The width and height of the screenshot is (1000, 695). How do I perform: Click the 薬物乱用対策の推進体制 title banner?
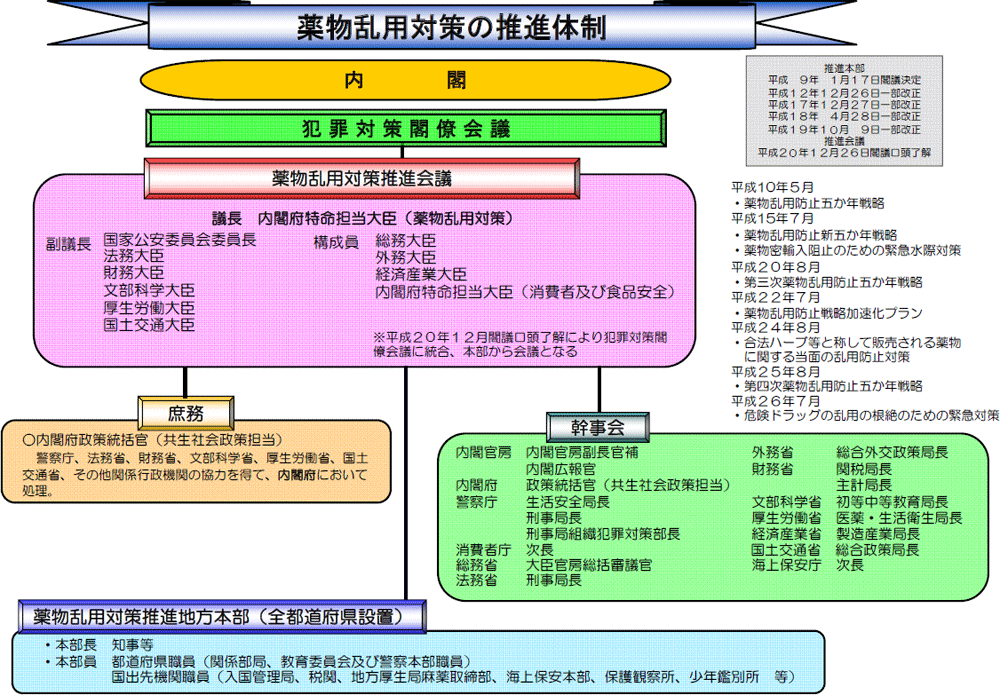[x=451, y=27]
